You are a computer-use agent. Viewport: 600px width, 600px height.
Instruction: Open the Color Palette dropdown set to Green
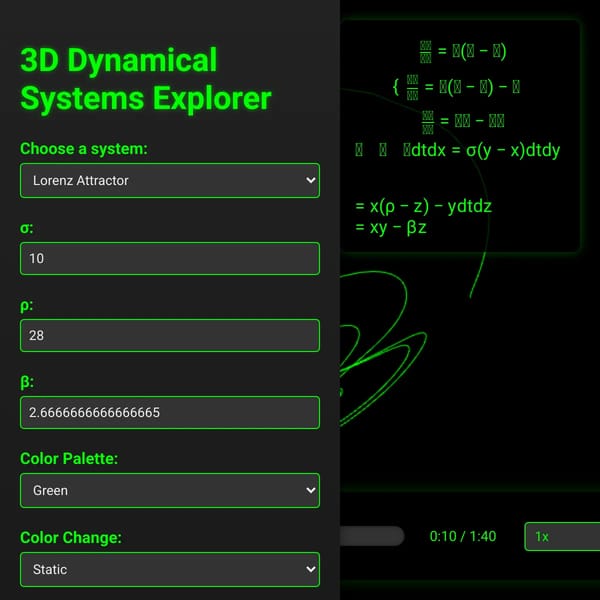(170, 490)
